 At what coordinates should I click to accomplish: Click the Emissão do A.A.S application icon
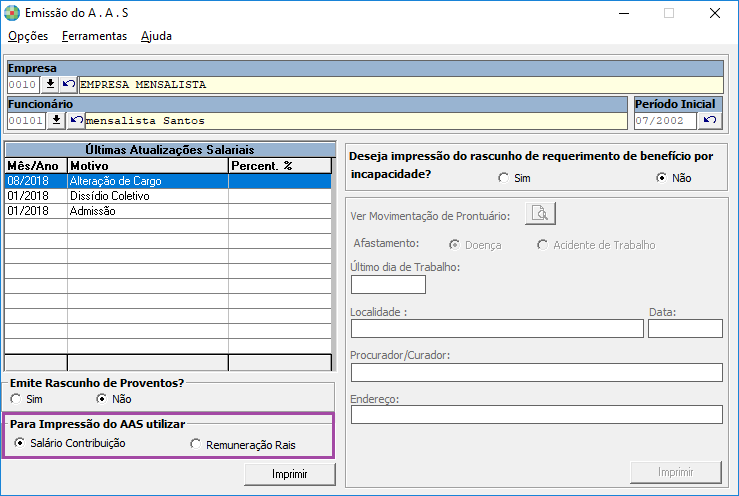12,13
